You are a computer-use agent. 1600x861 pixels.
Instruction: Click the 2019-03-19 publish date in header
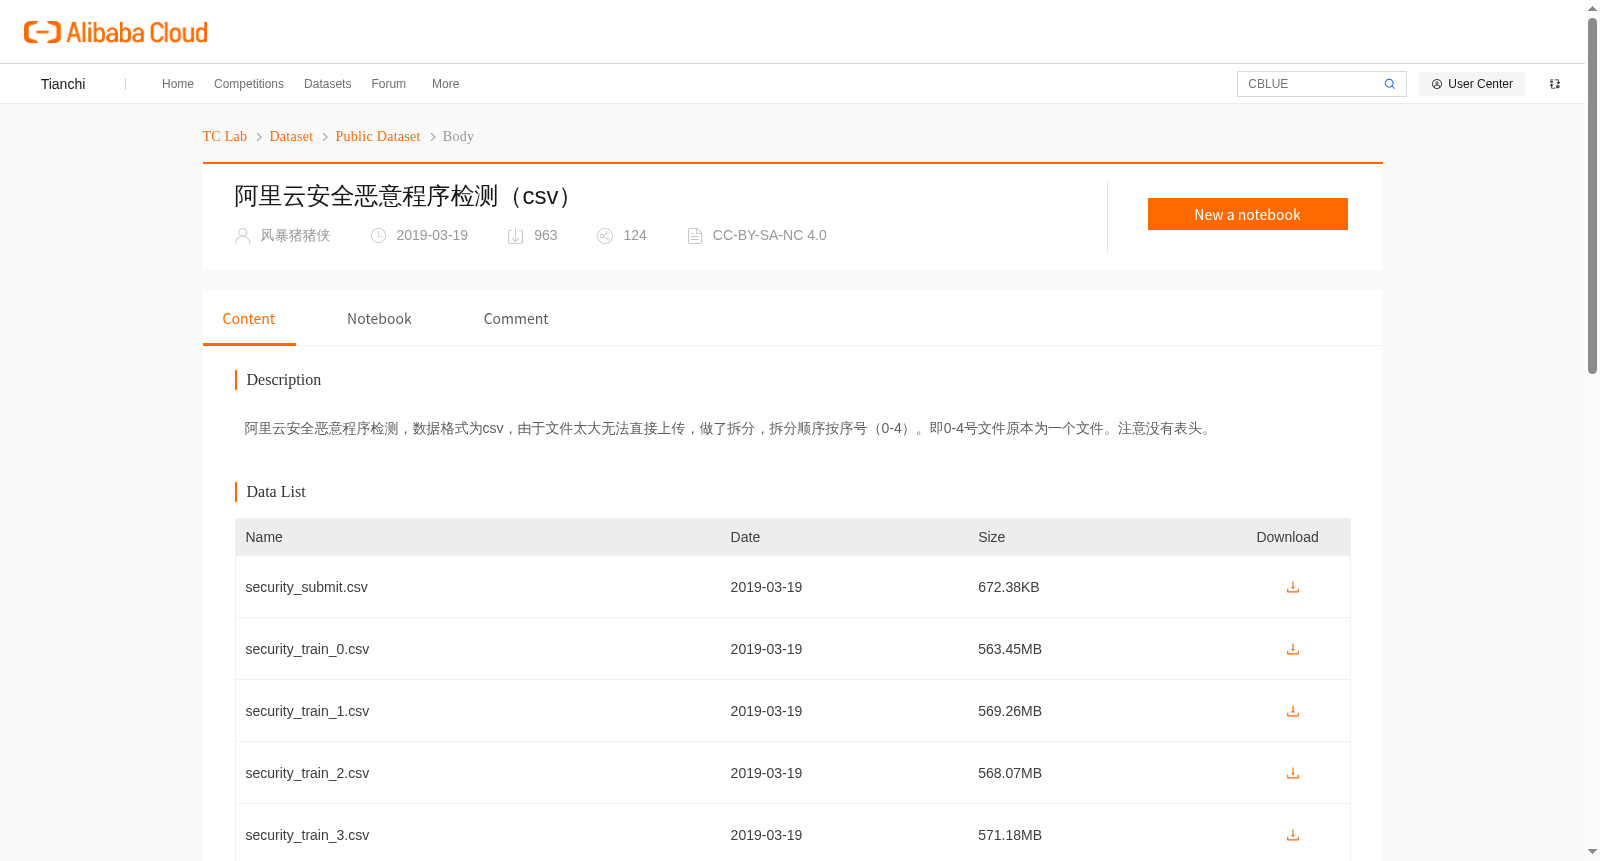pyautogui.click(x=432, y=236)
